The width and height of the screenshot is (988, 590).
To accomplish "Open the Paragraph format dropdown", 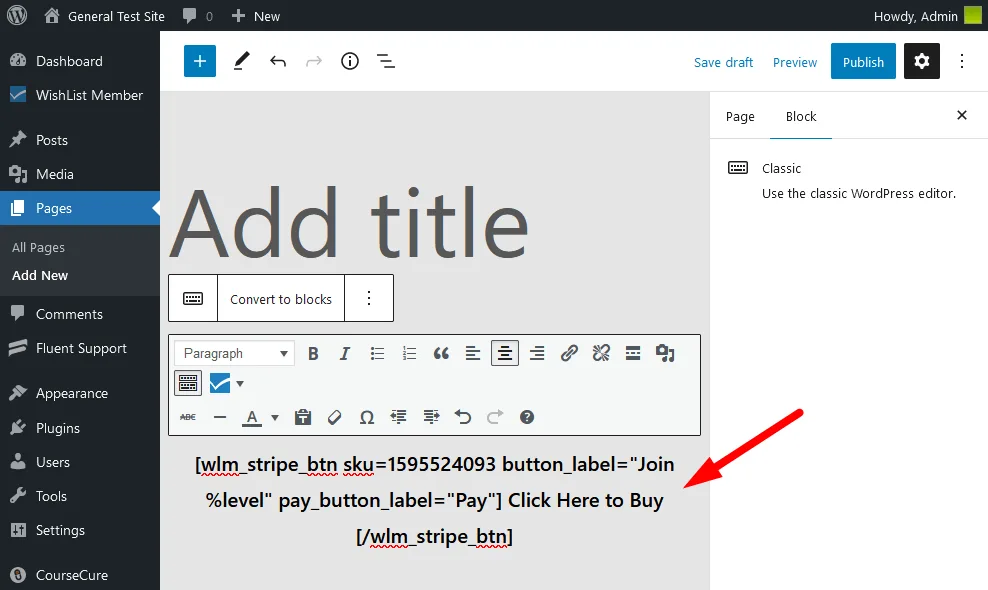I will 234,354.
